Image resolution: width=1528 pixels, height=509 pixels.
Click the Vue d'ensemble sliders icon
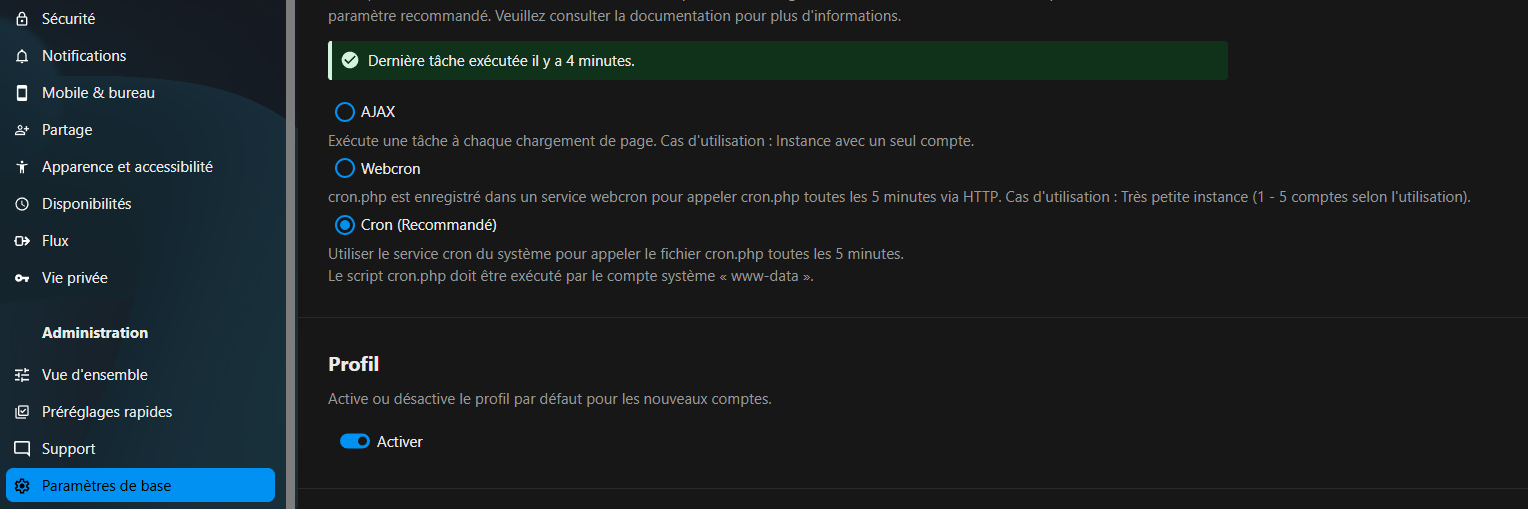pos(22,375)
